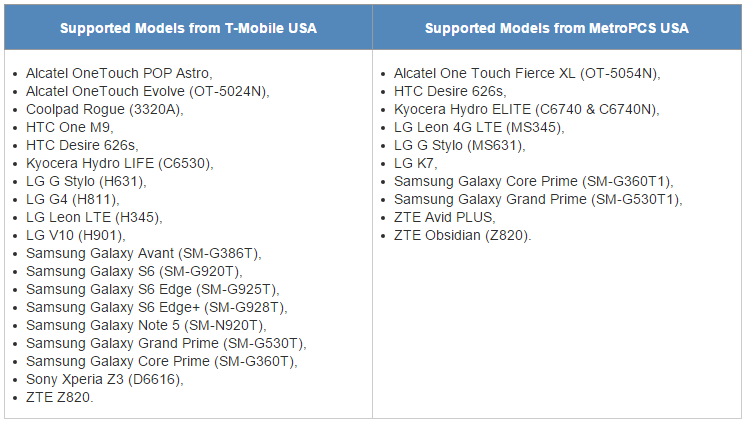
Task: Click Samsung Galaxy Note 5 (SM-N920T)
Action: coord(146,325)
